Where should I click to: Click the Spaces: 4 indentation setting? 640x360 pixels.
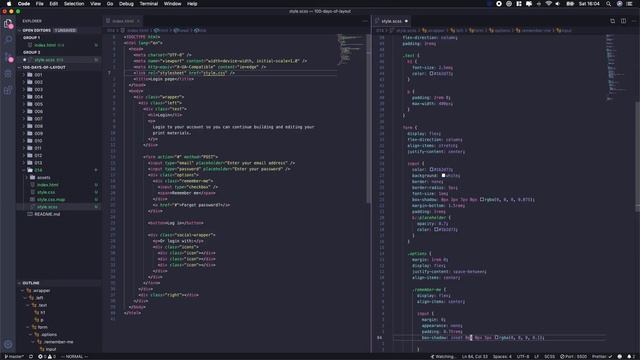[x=502, y=357]
